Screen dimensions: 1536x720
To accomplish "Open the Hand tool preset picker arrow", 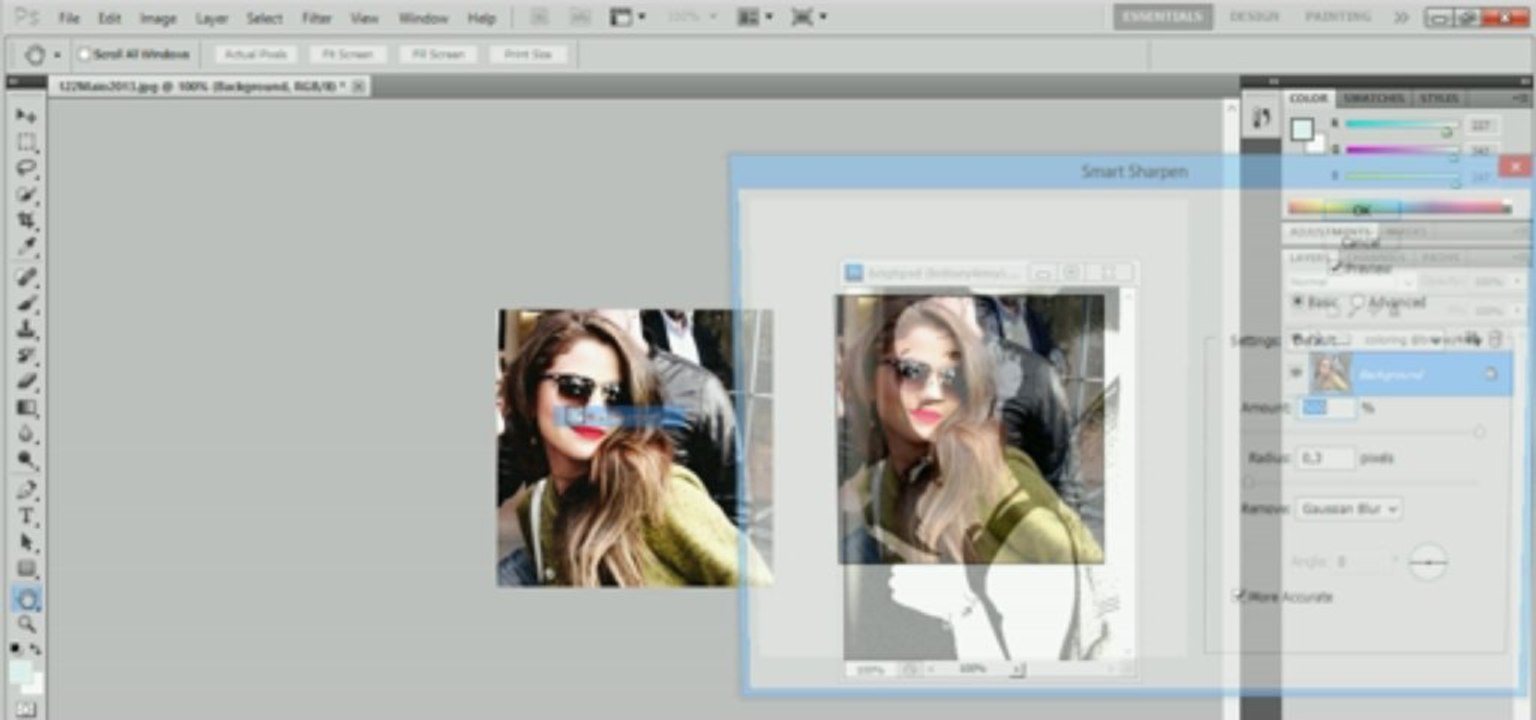I will tap(58, 55).
